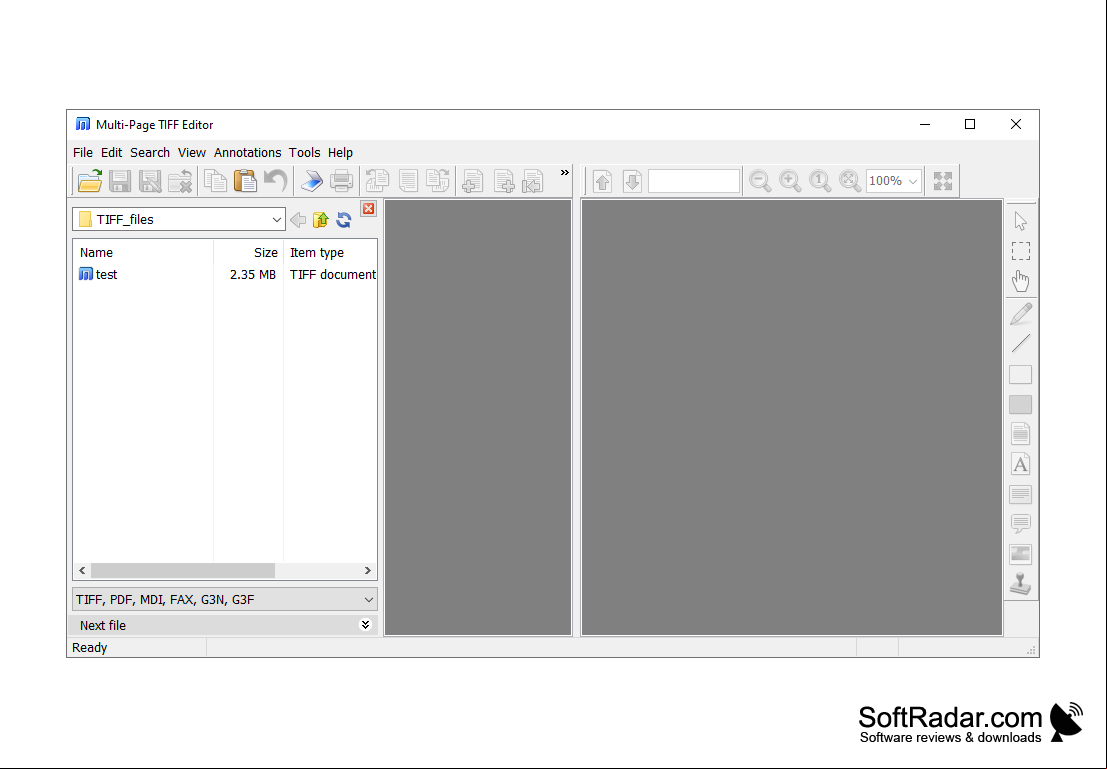This screenshot has width=1107, height=769.
Task: Open a file with the folder icon
Action: [x=90, y=181]
